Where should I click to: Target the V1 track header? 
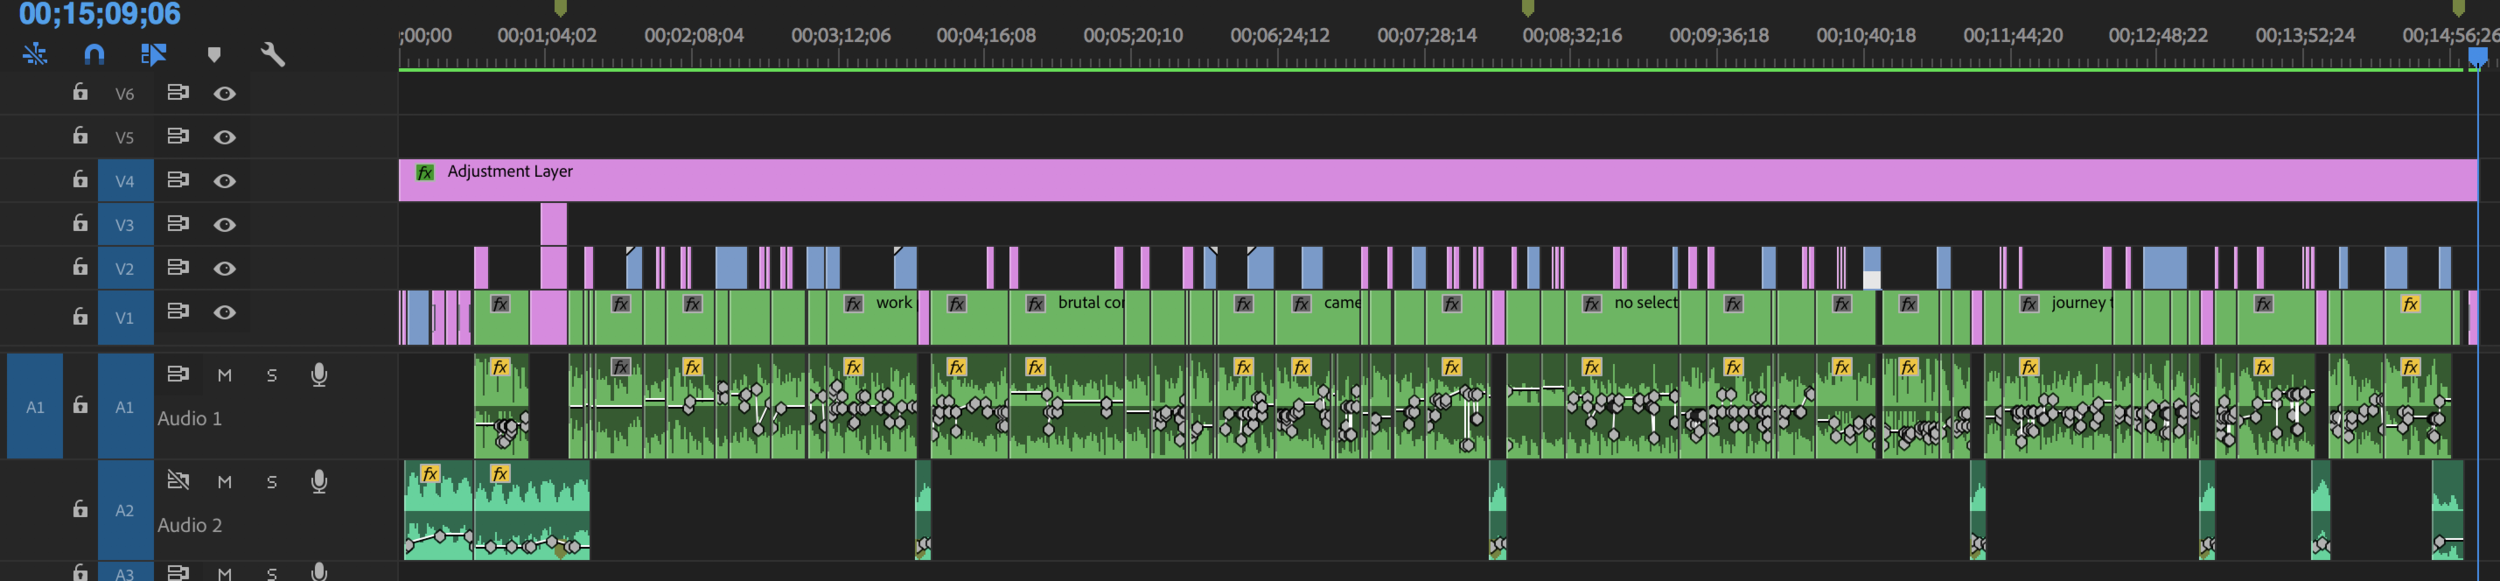125,318
